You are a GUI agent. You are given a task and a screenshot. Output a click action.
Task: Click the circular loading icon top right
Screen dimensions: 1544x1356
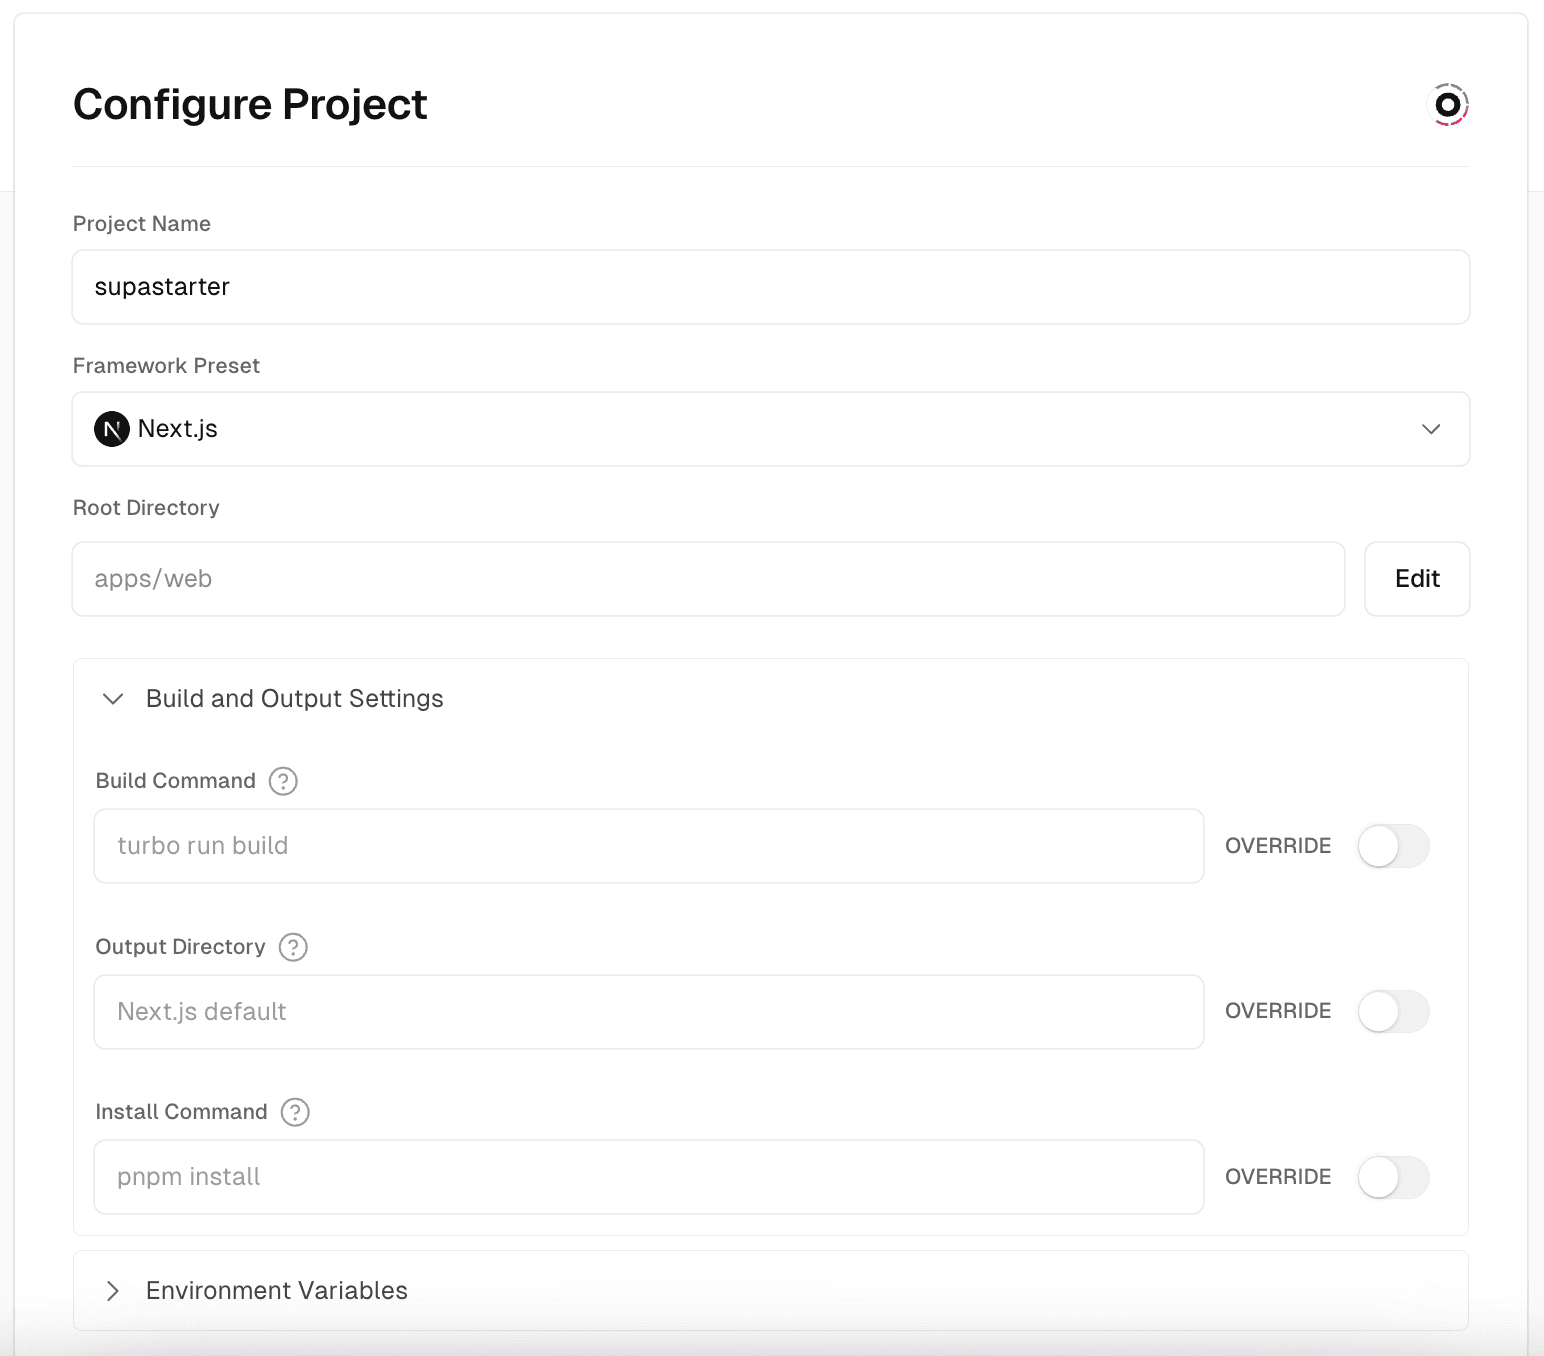[1448, 103]
